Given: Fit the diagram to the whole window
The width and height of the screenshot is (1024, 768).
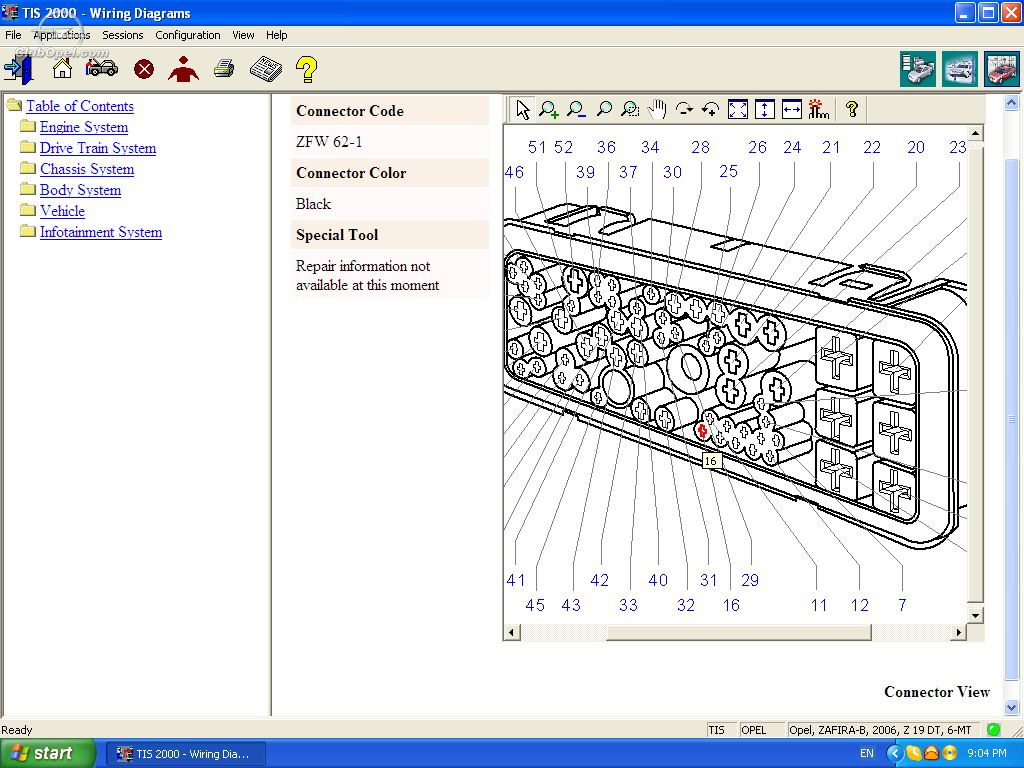Looking at the screenshot, I should (738, 109).
